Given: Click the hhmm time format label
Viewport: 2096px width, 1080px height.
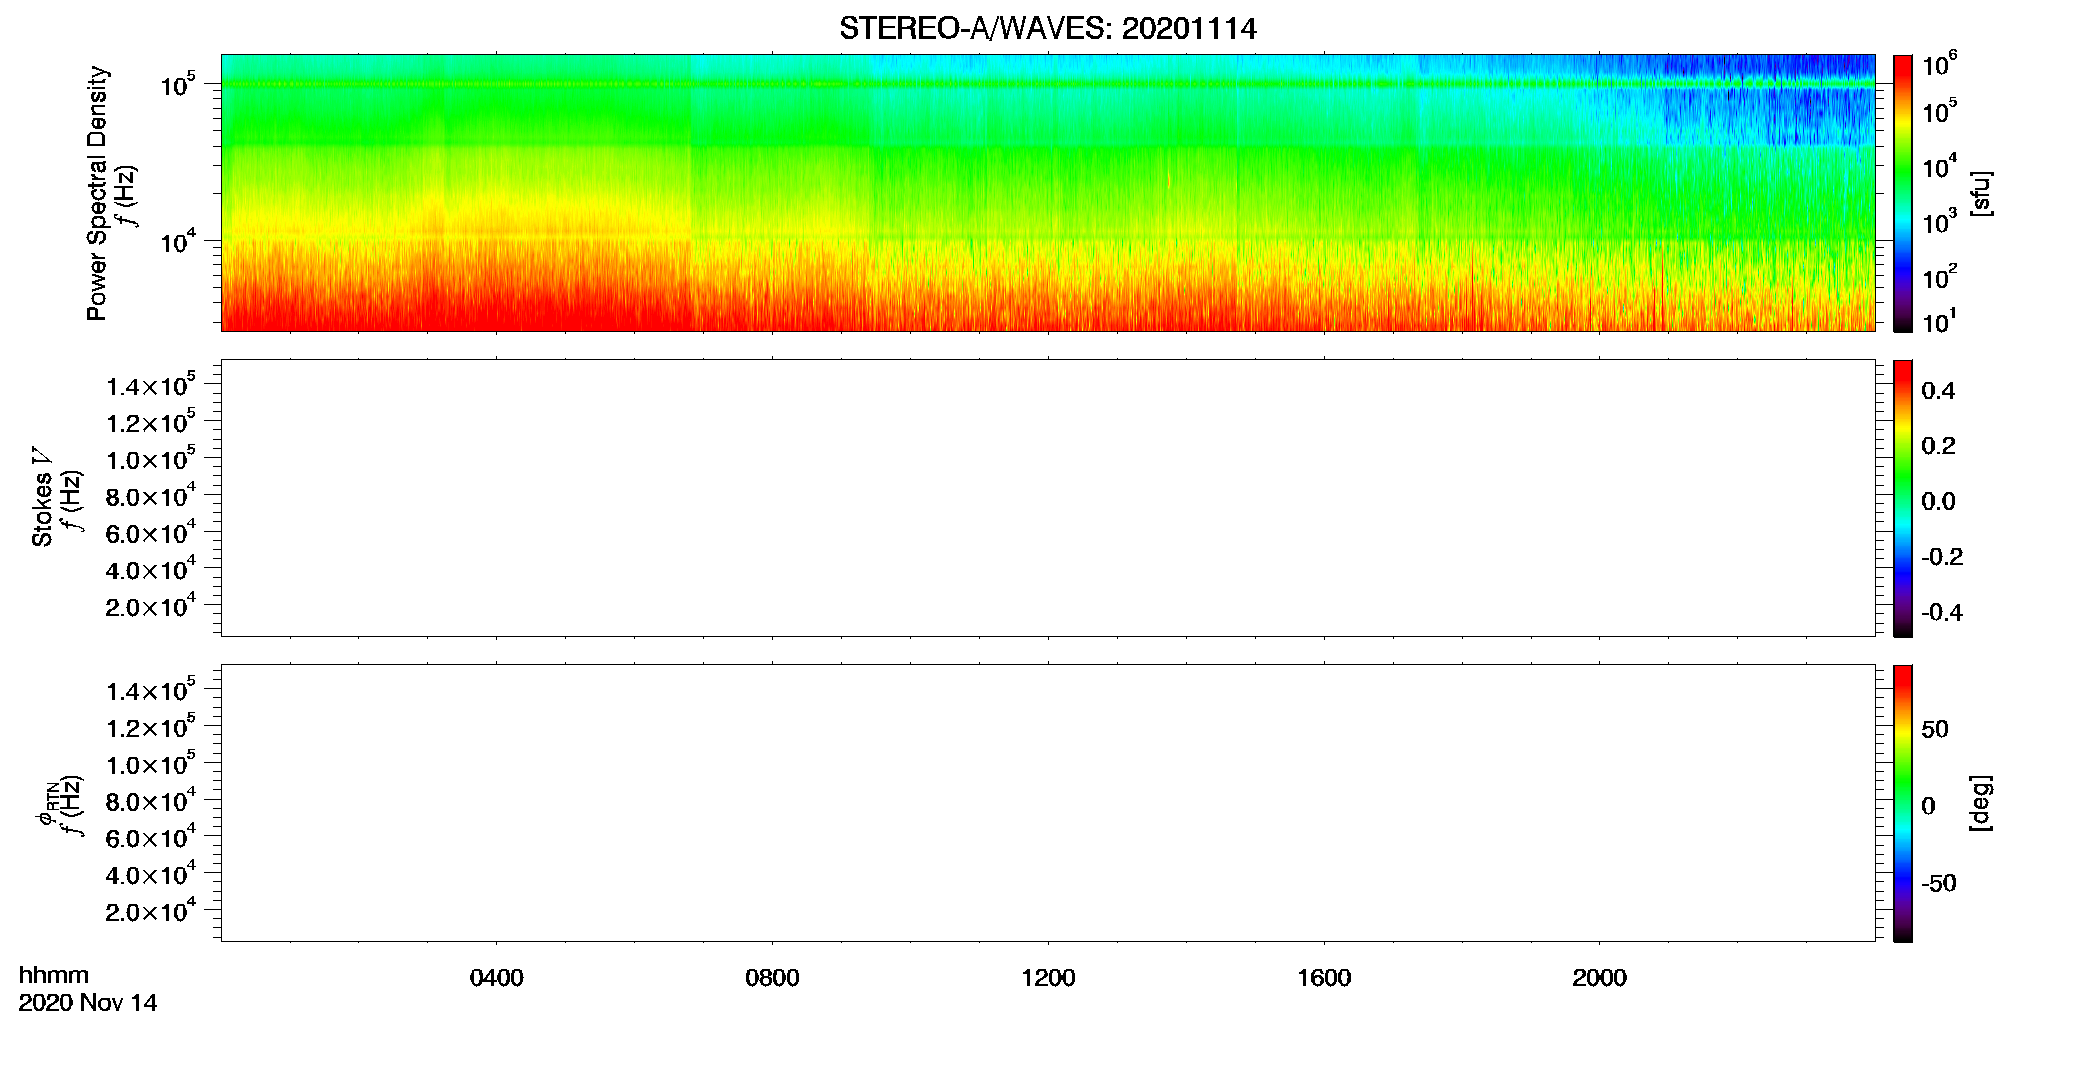Looking at the screenshot, I should (54, 975).
